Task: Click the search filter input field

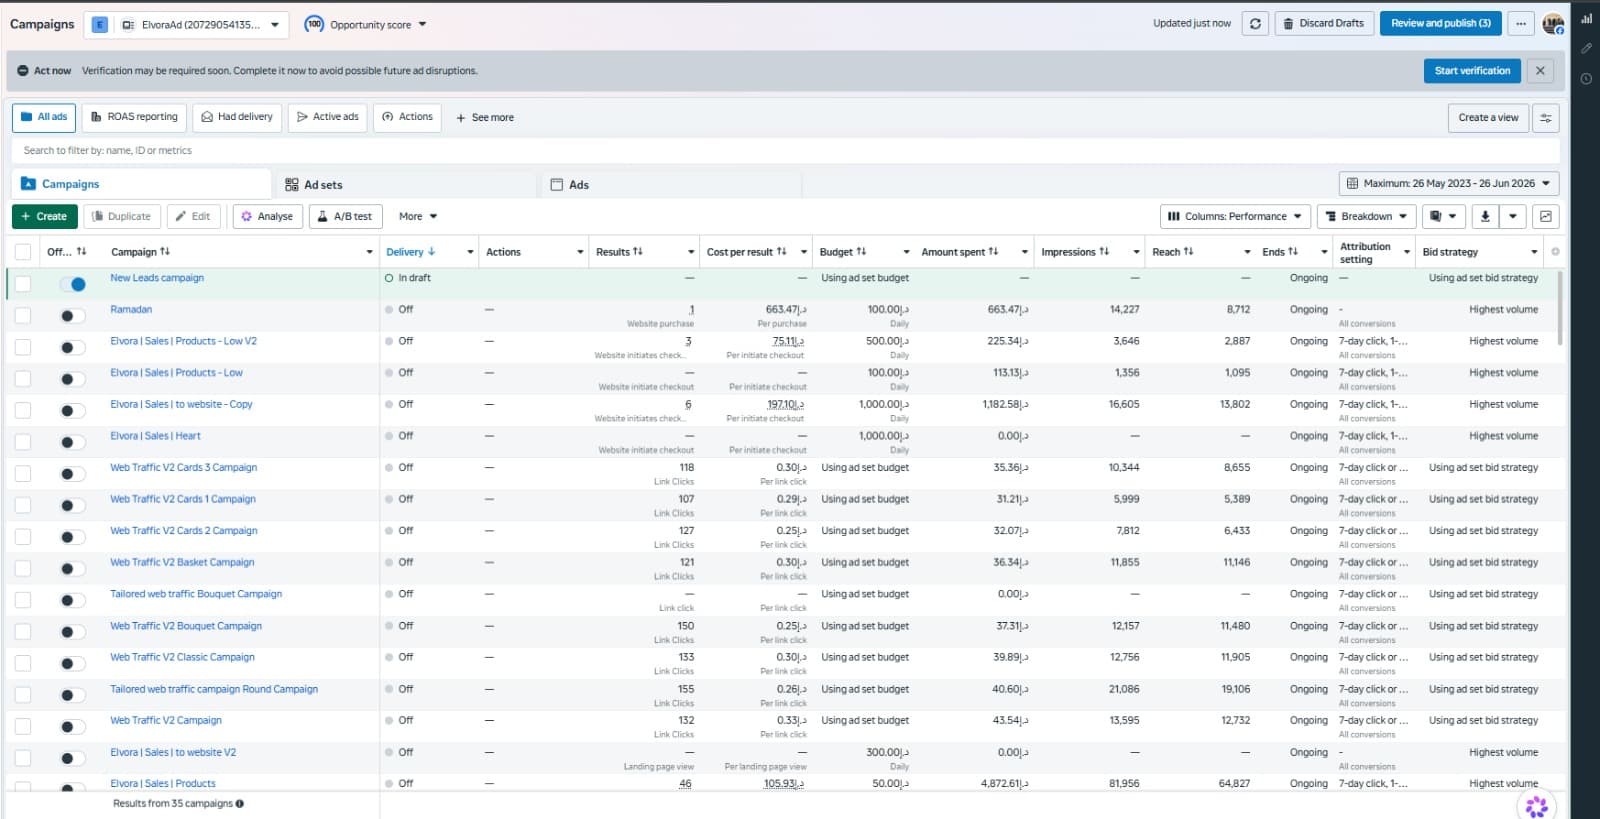Action: (x=785, y=151)
